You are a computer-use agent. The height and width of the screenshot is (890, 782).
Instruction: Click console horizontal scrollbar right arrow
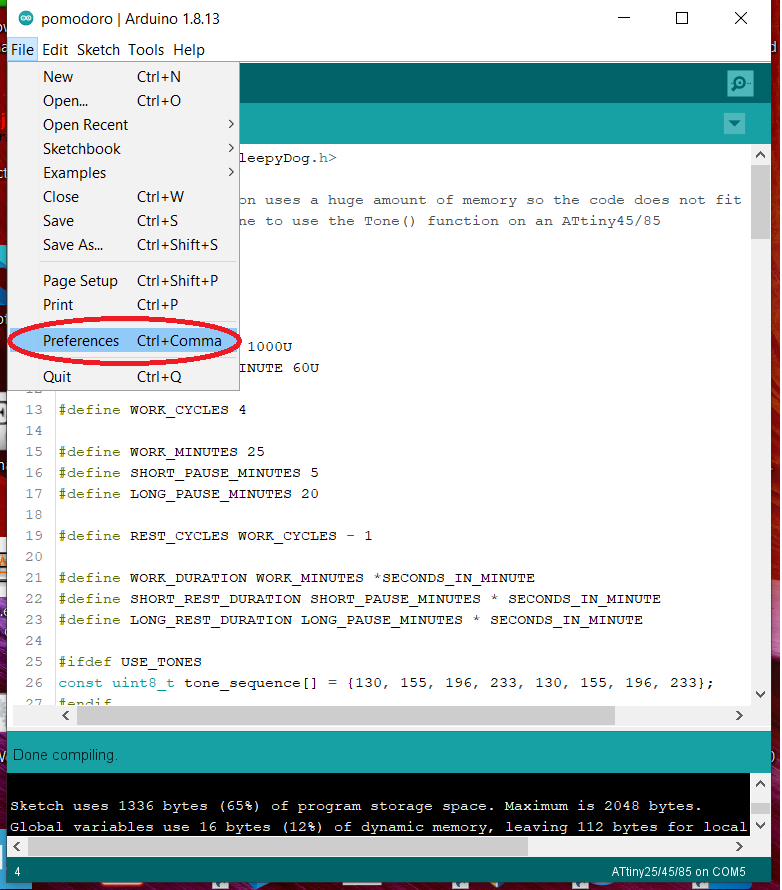click(x=738, y=846)
